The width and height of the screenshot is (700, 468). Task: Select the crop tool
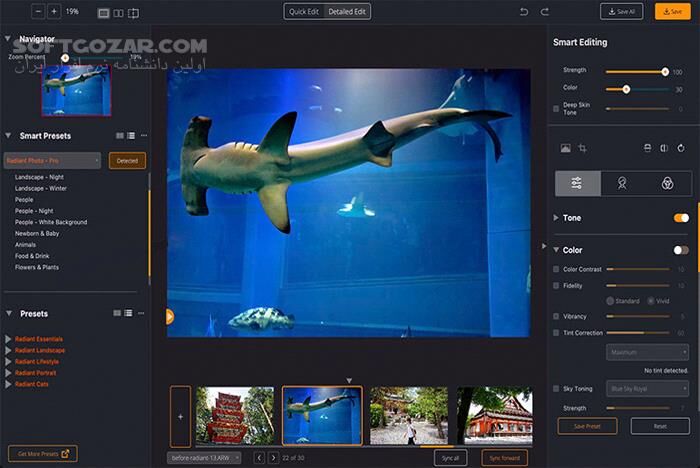click(x=582, y=148)
